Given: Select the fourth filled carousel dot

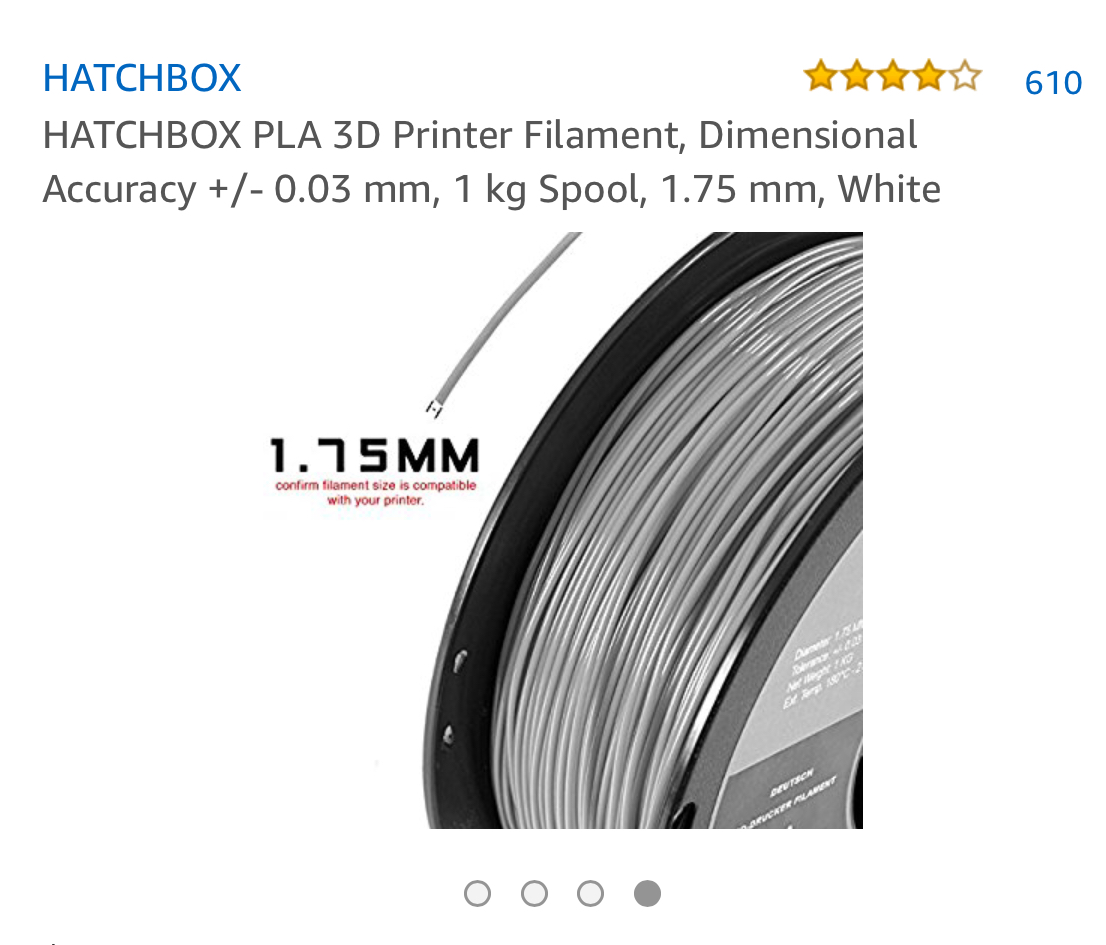Looking at the screenshot, I should click(x=647, y=894).
